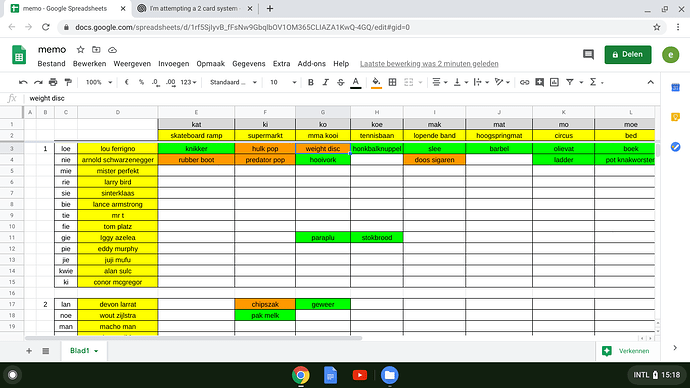Switch to 'I'm attempting a 2 card system' tab
This screenshot has width=690, height=388.
coord(194,8)
